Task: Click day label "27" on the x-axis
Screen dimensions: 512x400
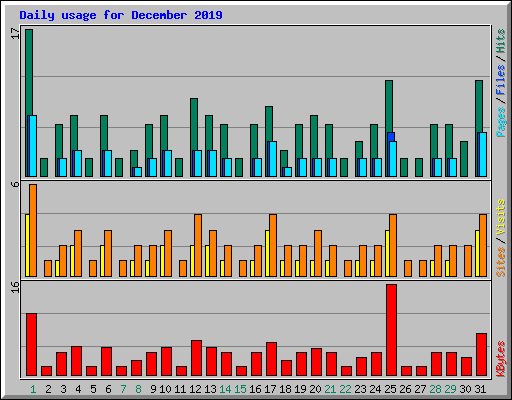Action: pos(420,389)
